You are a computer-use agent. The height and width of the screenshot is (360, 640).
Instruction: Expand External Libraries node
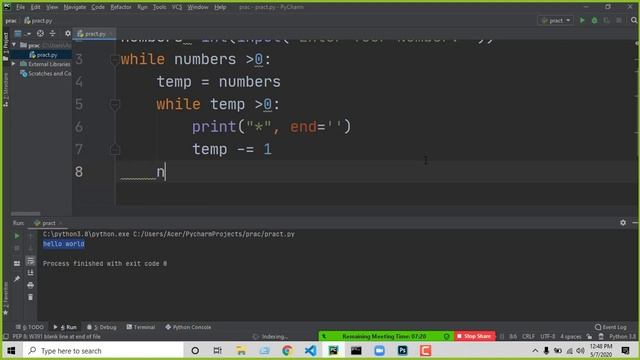(13, 64)
